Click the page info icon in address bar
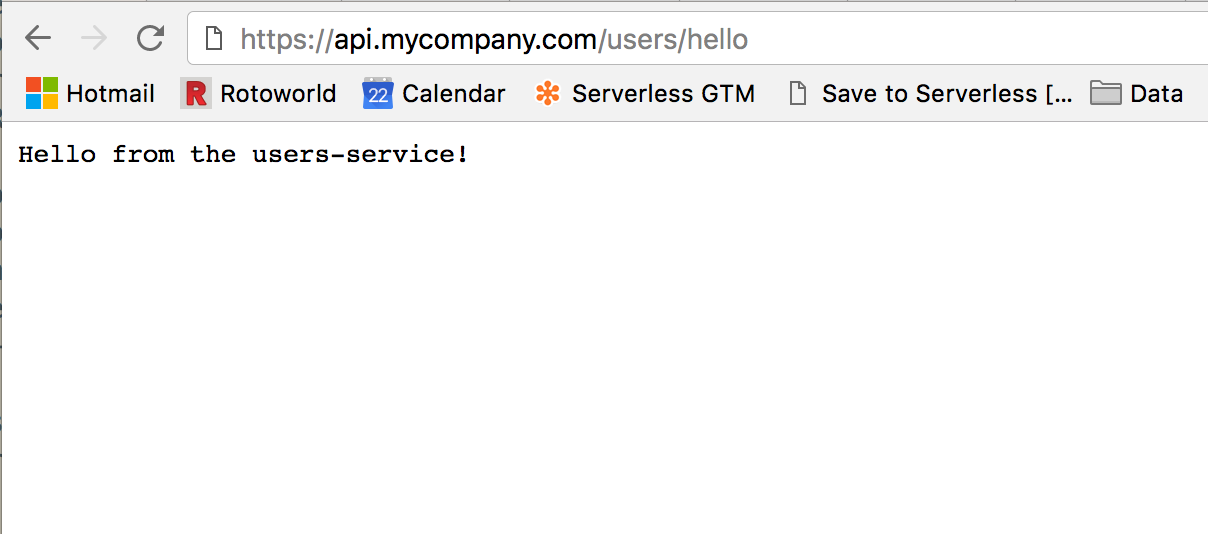 click(x=212, y=39)
